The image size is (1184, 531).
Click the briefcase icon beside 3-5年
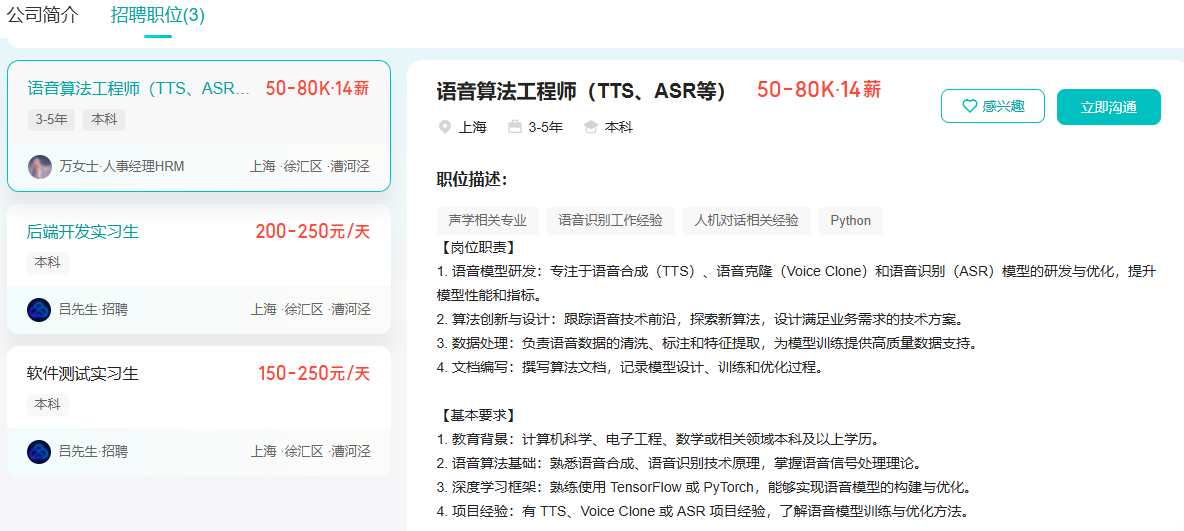[x=515, y=127]
